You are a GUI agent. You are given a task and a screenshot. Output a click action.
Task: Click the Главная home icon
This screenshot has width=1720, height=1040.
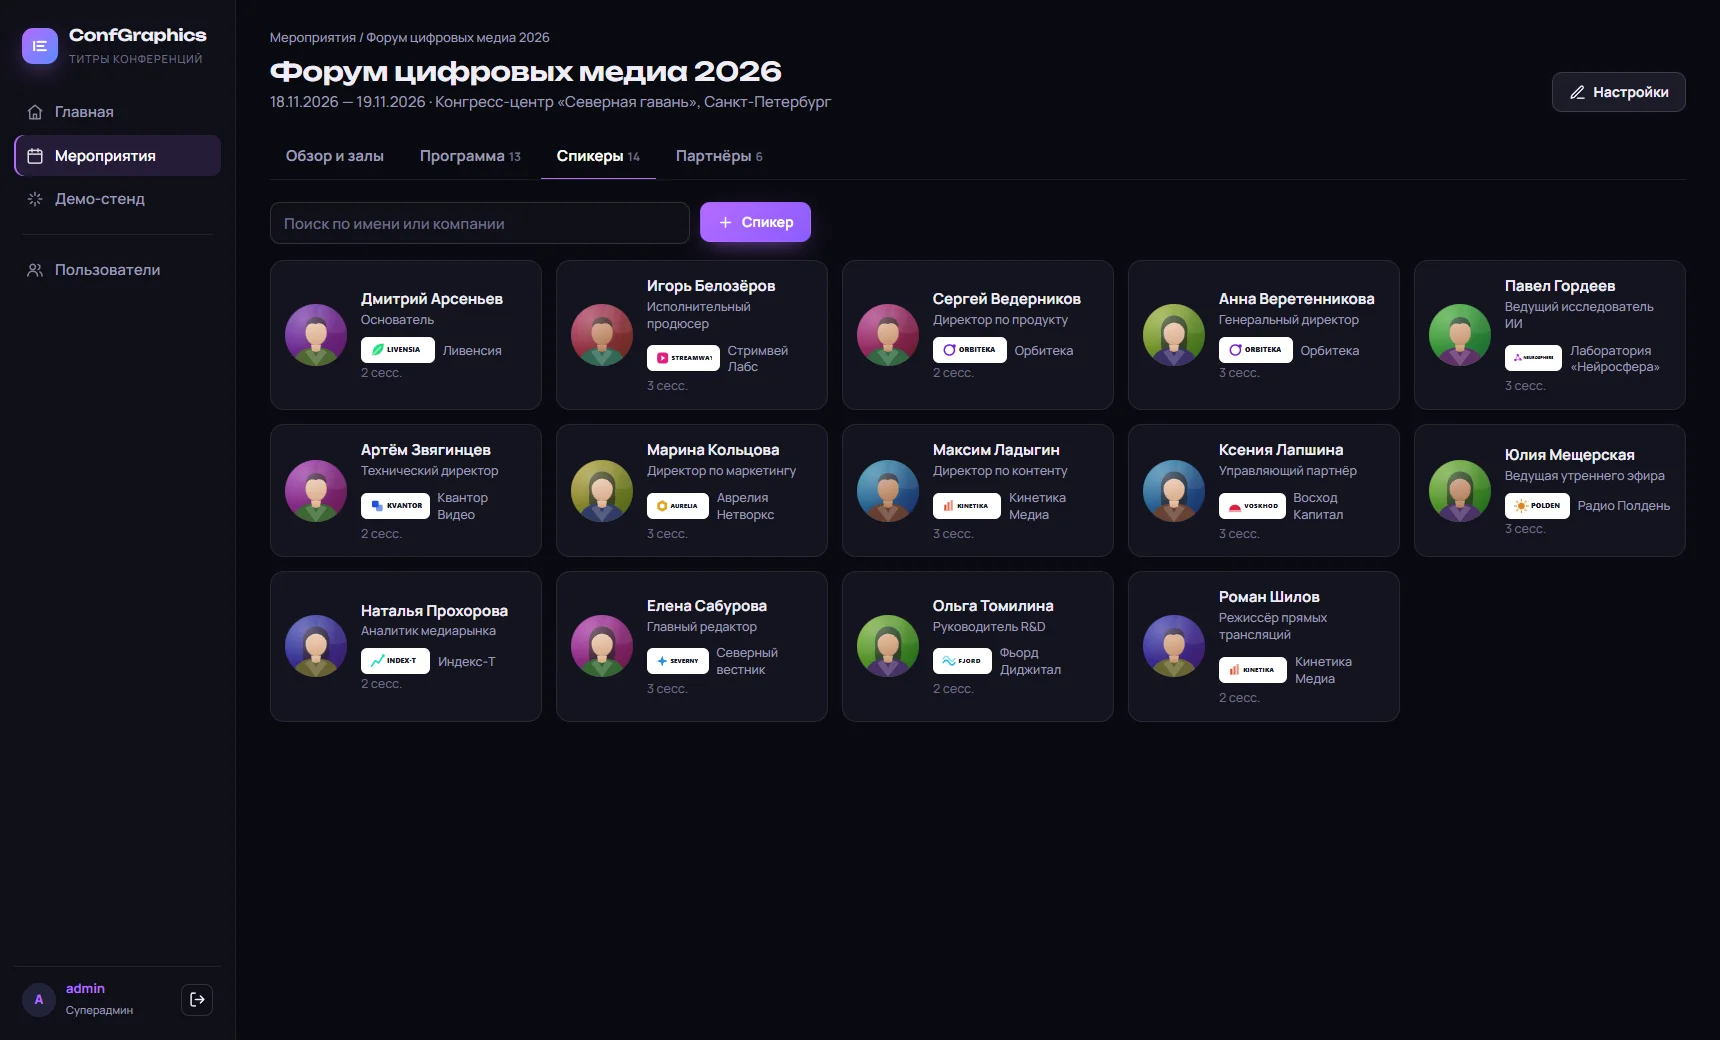(35, 112)
